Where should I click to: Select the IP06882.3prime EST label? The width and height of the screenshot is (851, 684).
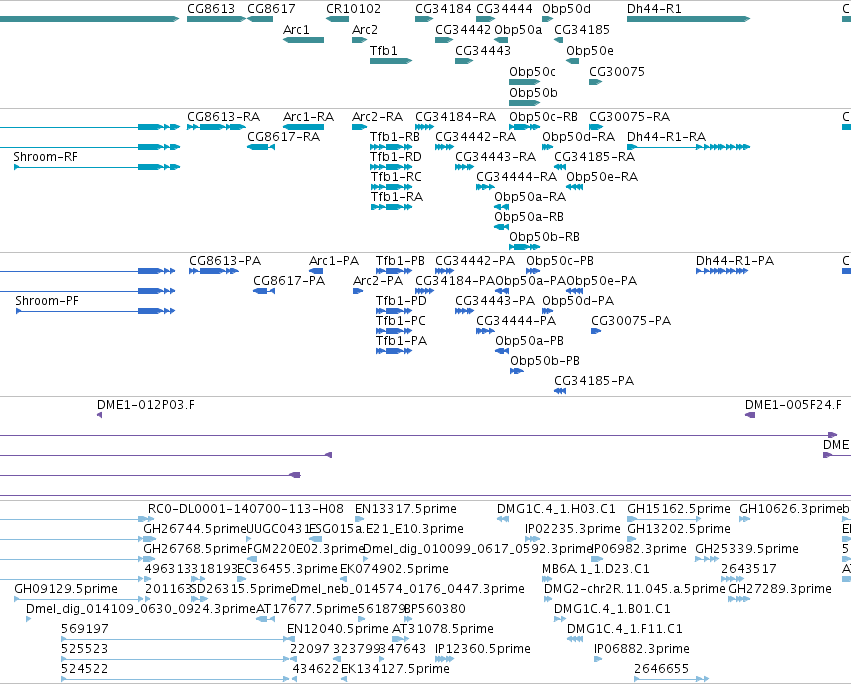point(642,649)
